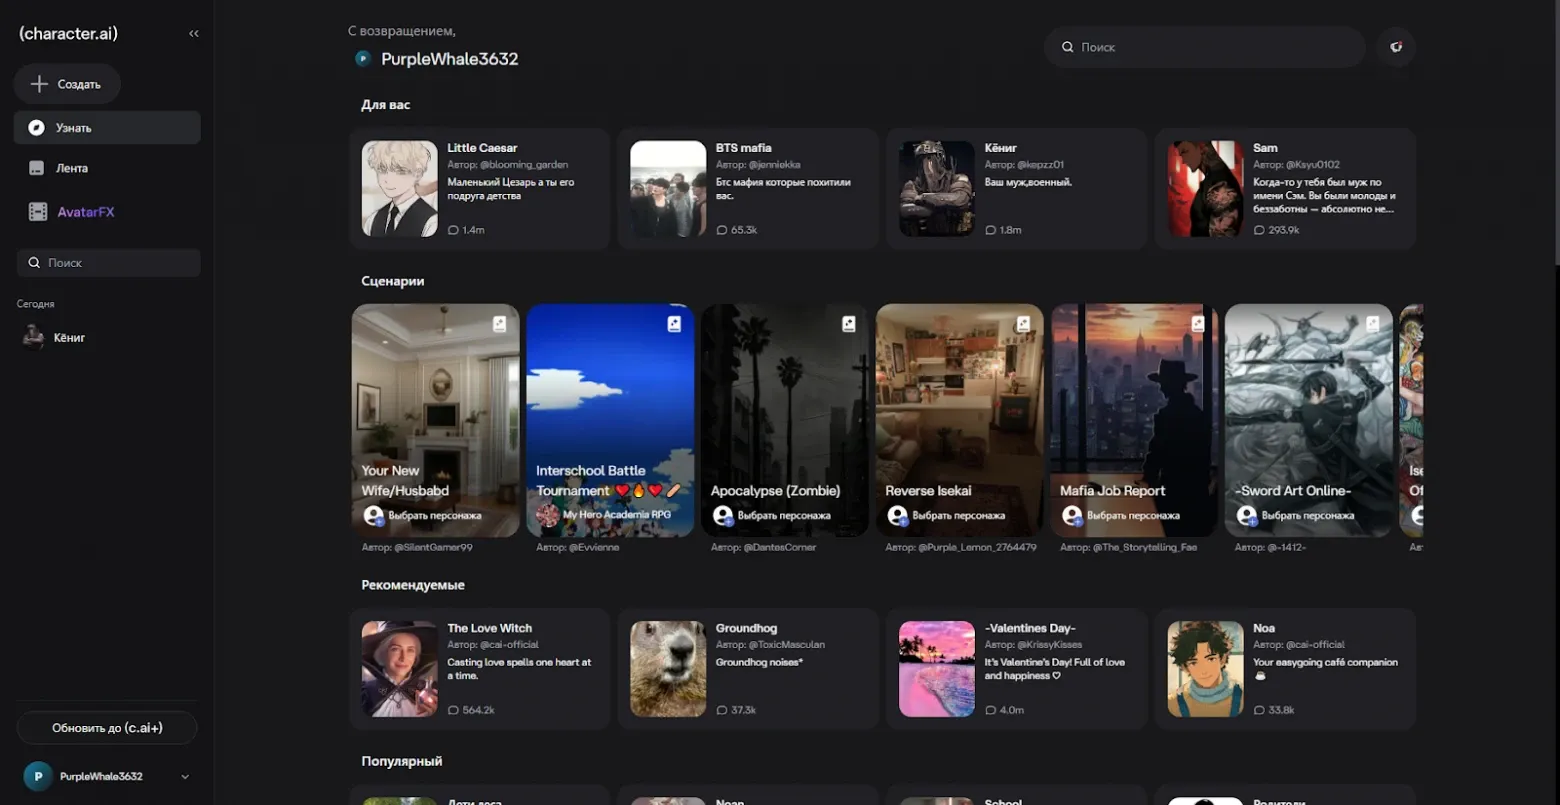
Task: Open the expand arrow on Your New Wife/Husbabd card
Action: point(499,323)
